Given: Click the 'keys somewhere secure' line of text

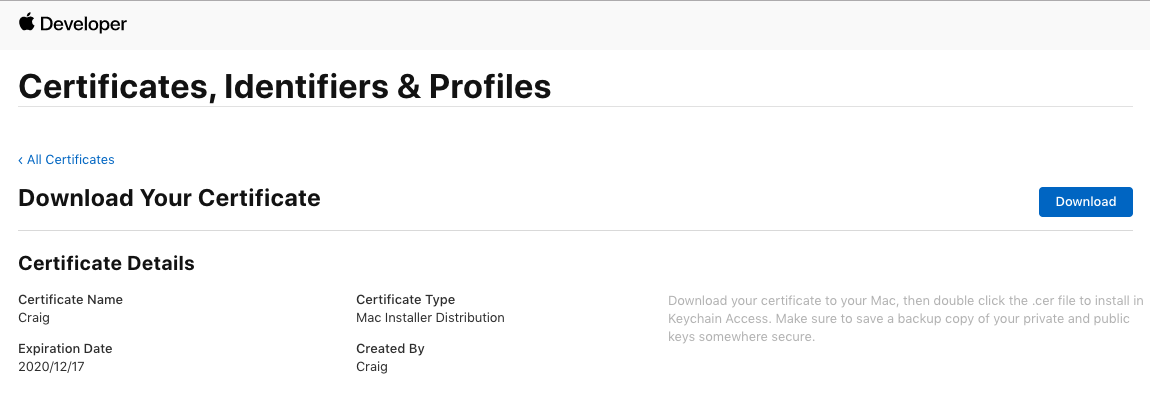Looking at the screenshot, I should pyautogui.click(x=741, y=337).
